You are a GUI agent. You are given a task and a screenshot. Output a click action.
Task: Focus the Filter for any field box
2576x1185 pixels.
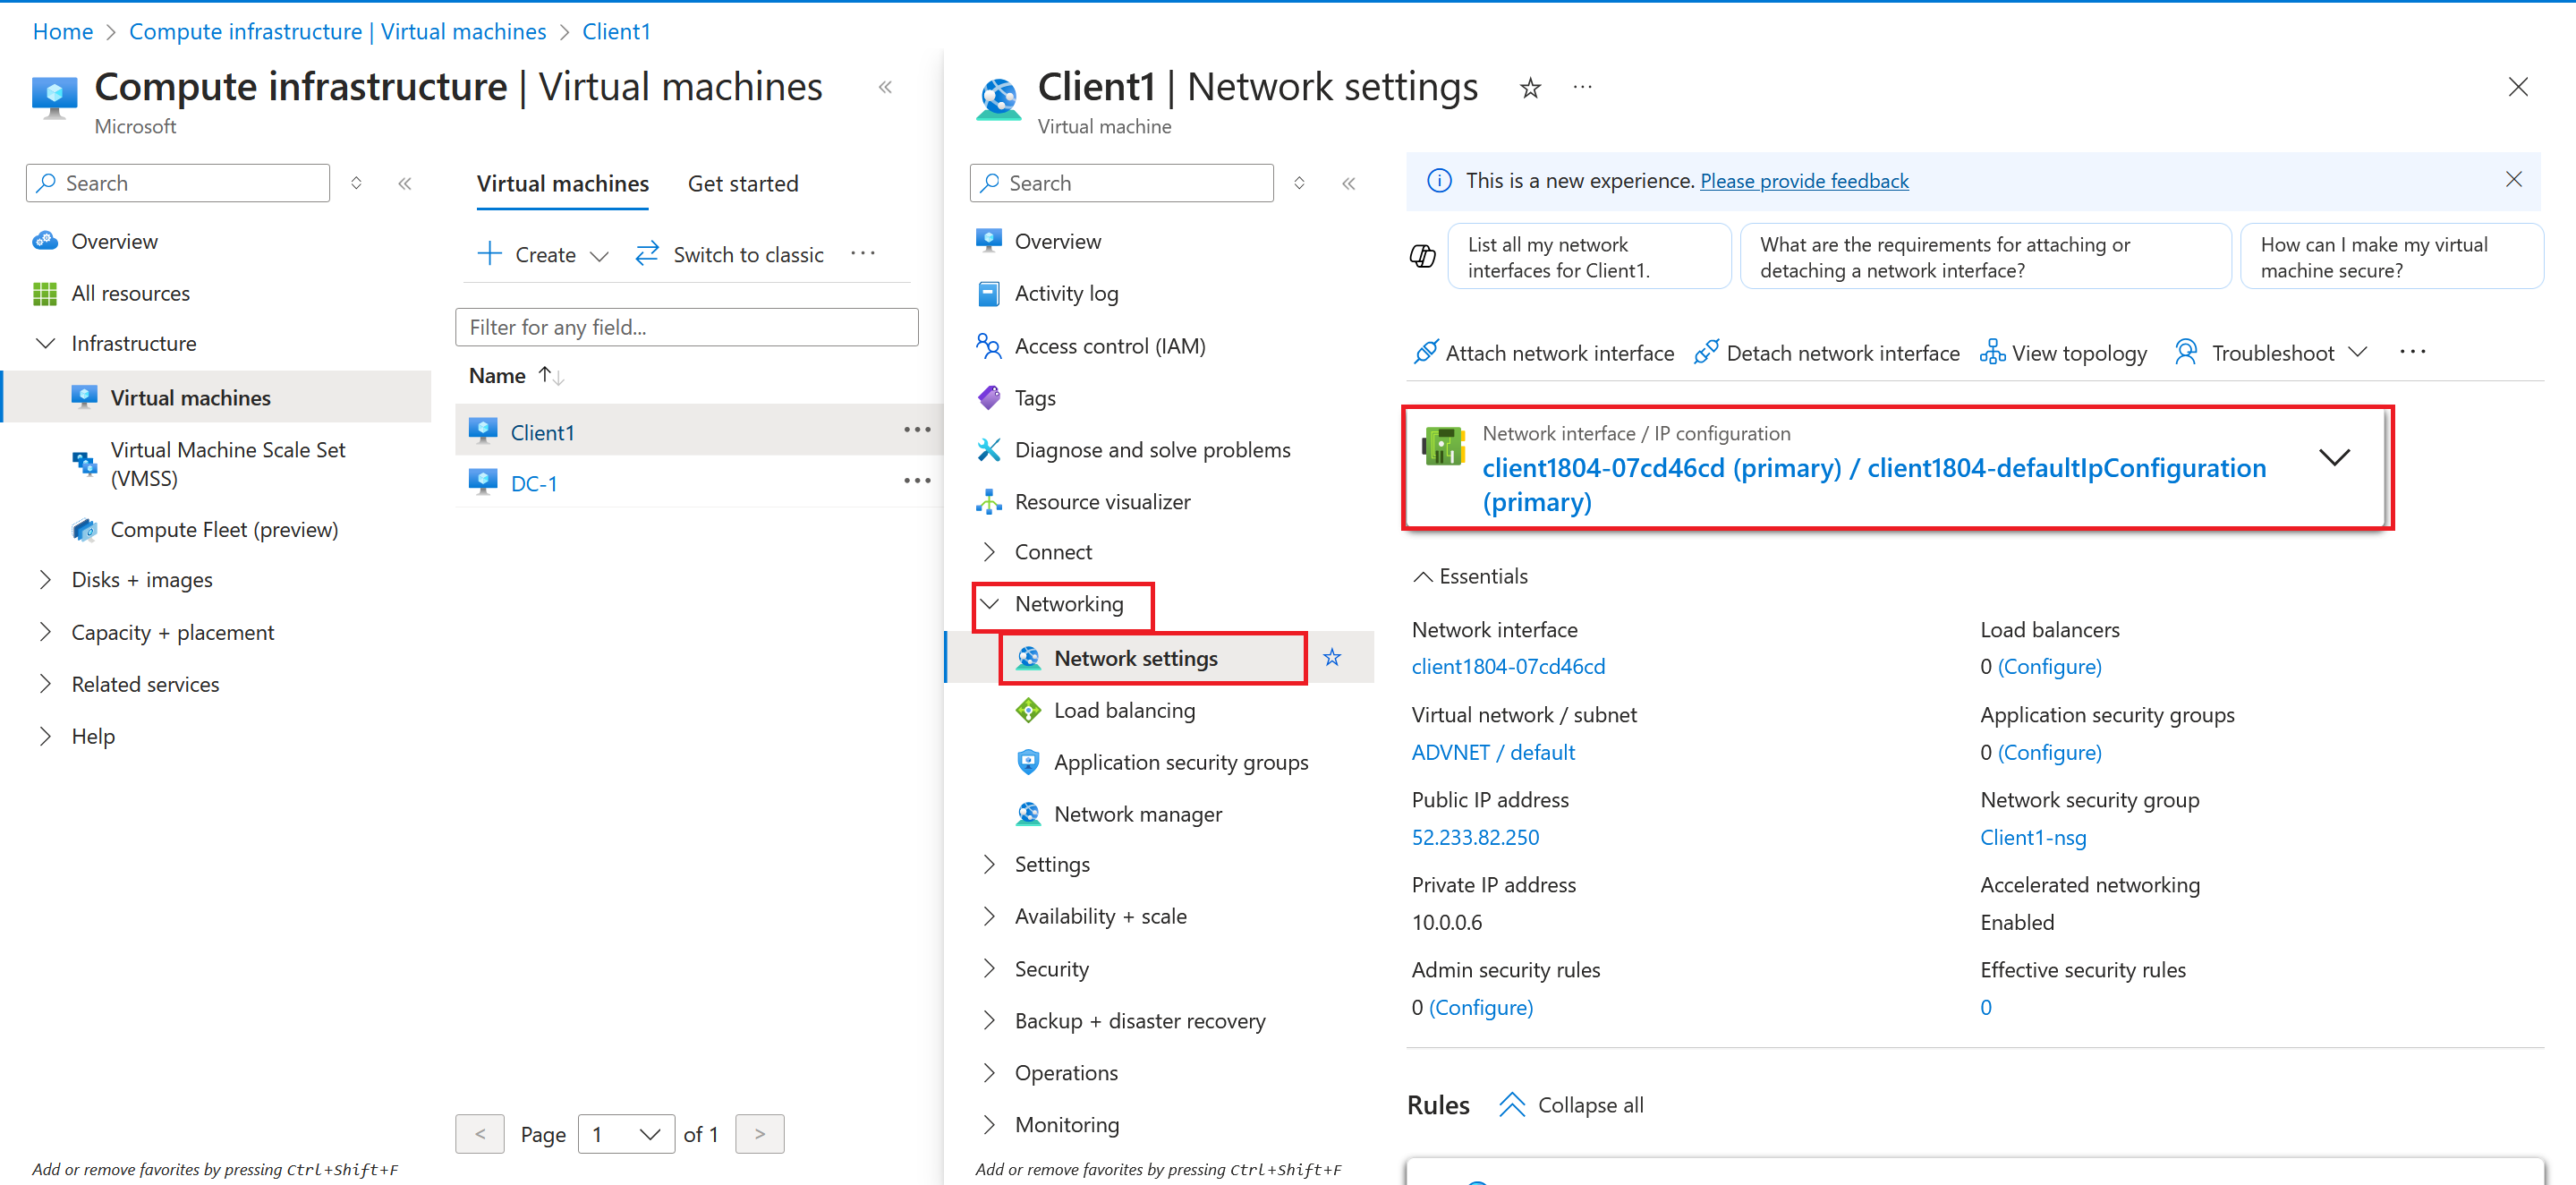(x=686, y=327)
